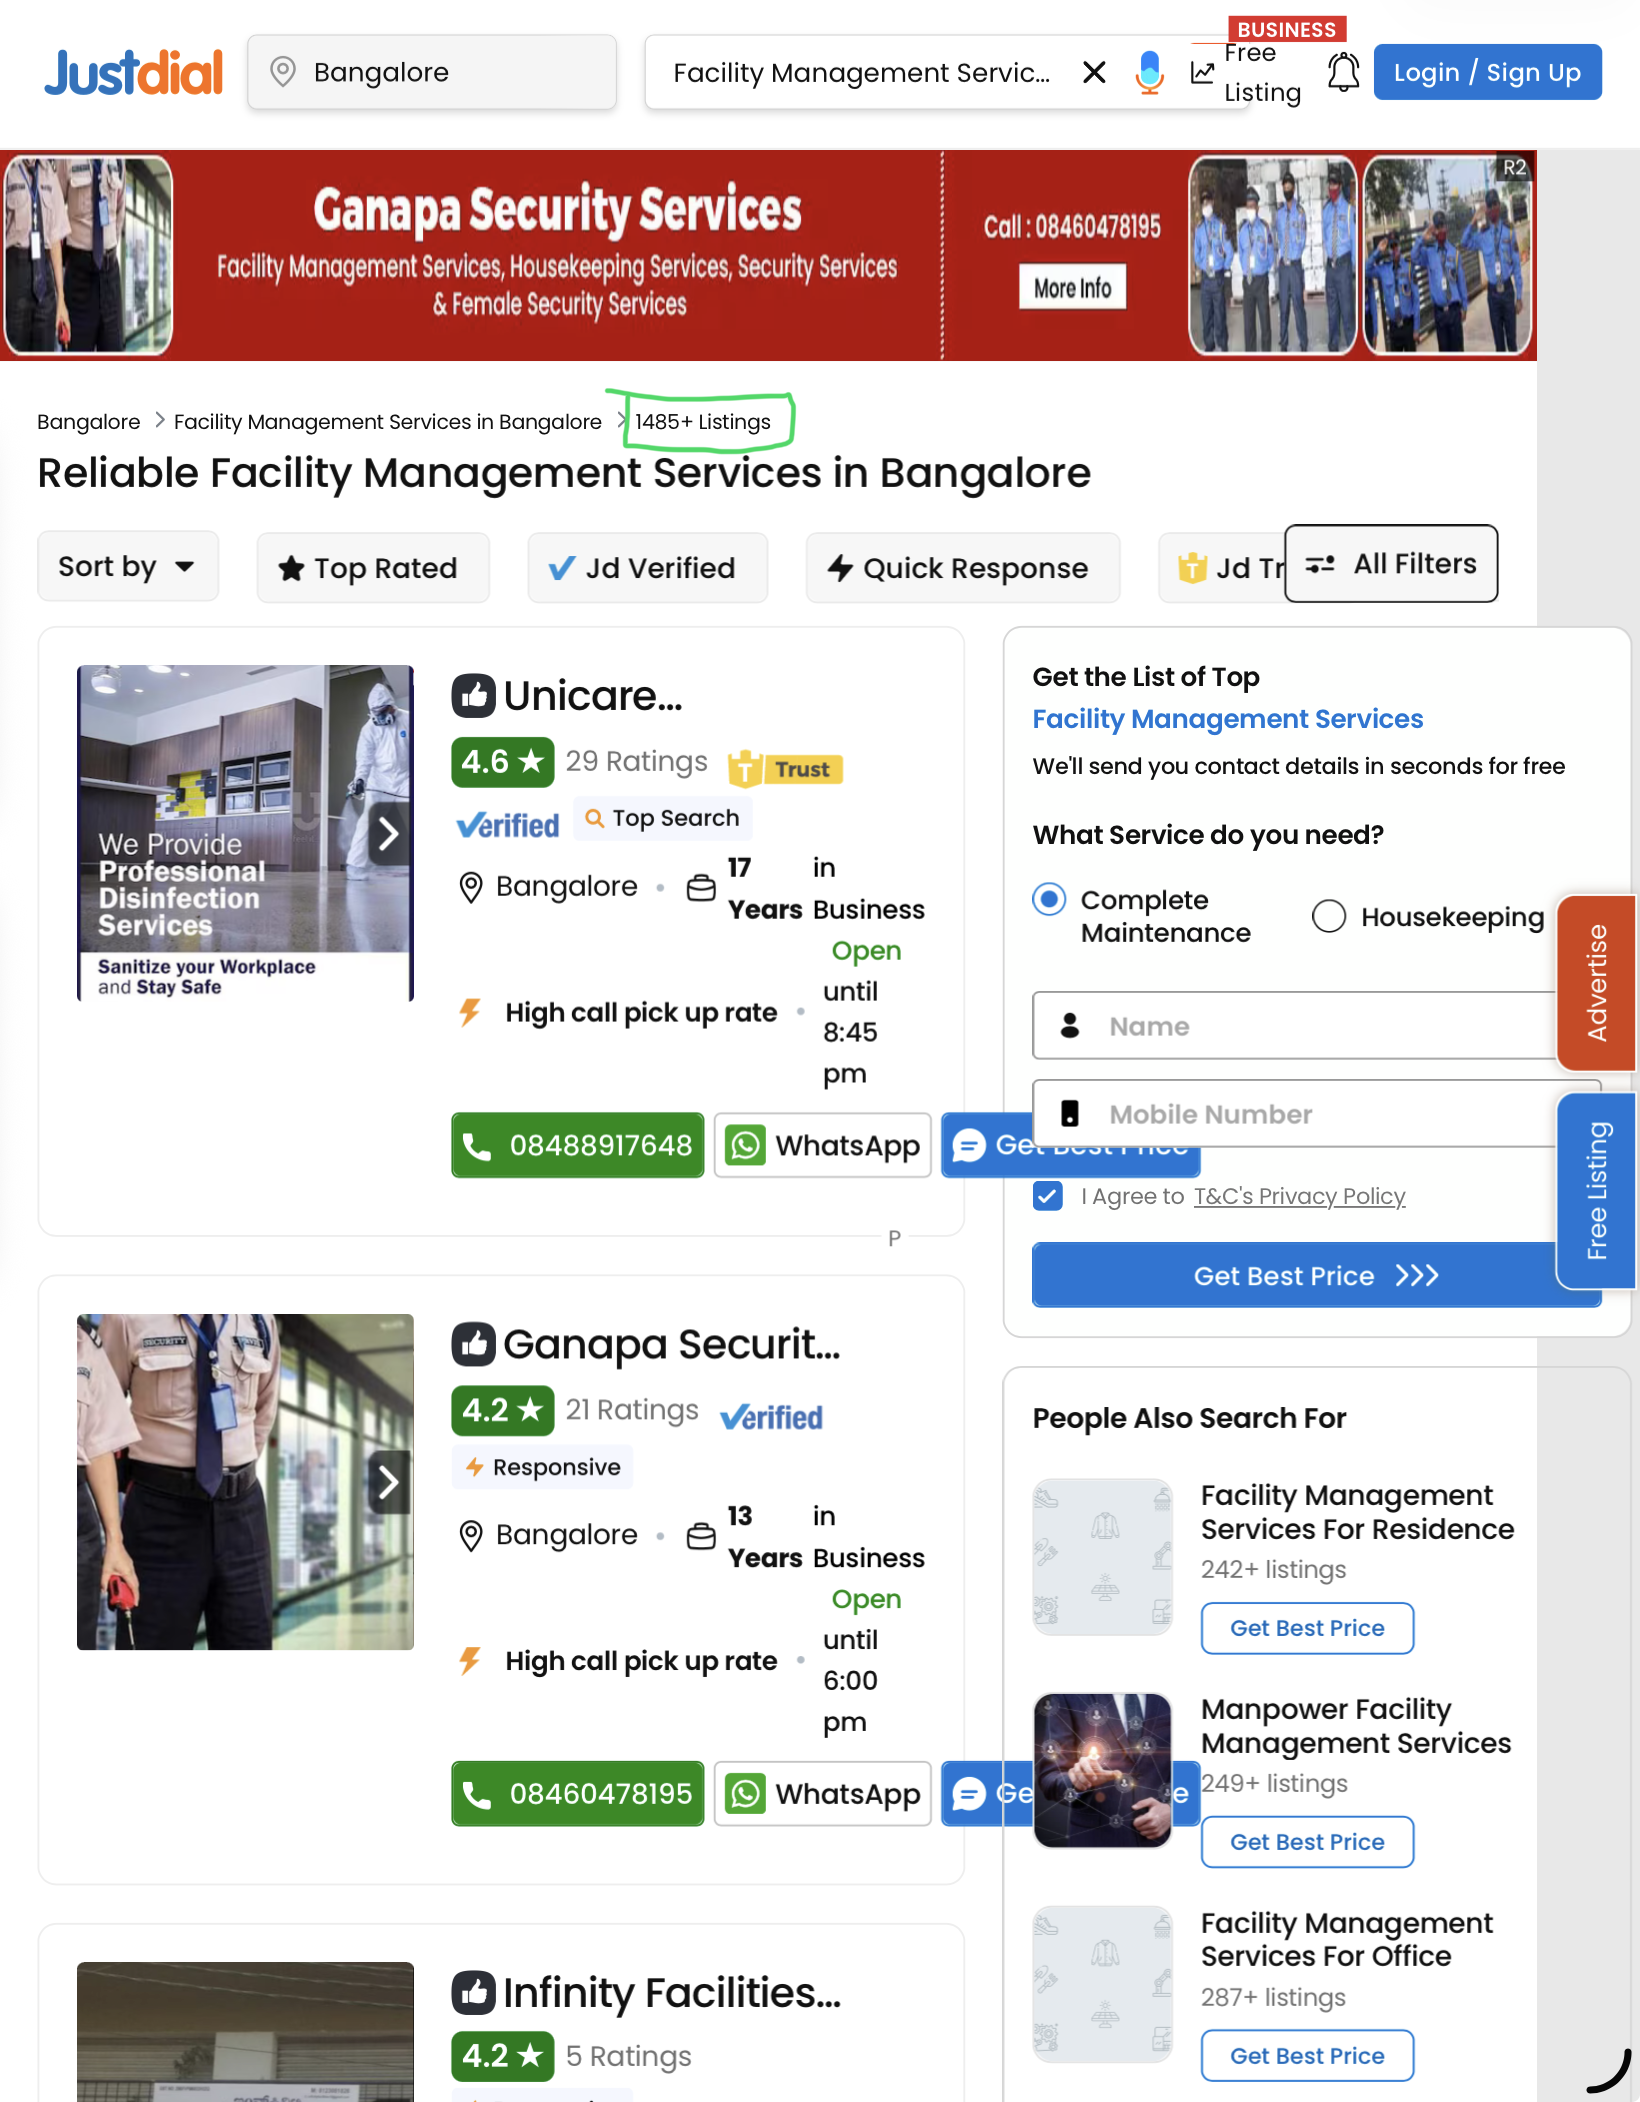Open notifications bell icon
1640x2102 pixels.
[x=1343, y=72]
